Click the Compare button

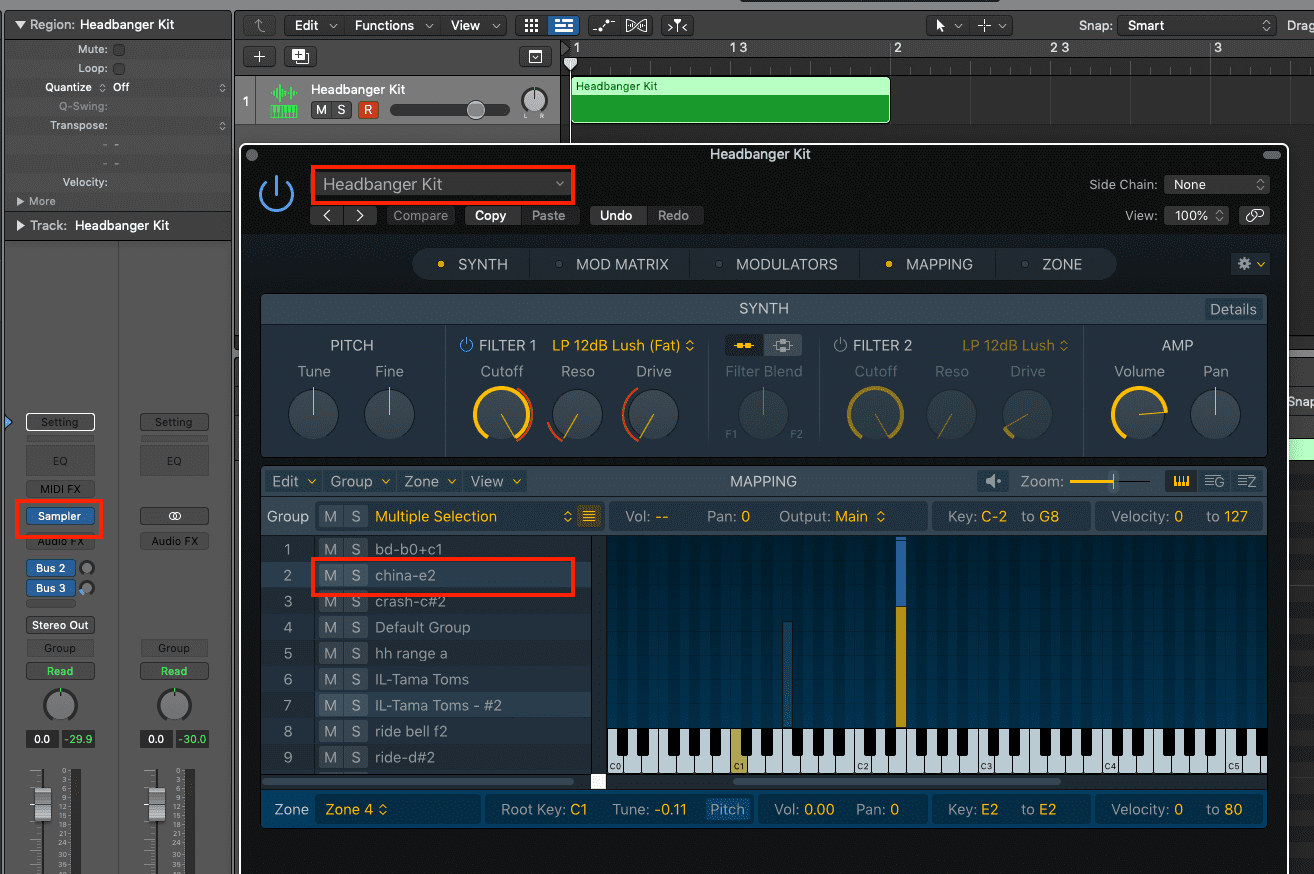coord(421,215)
